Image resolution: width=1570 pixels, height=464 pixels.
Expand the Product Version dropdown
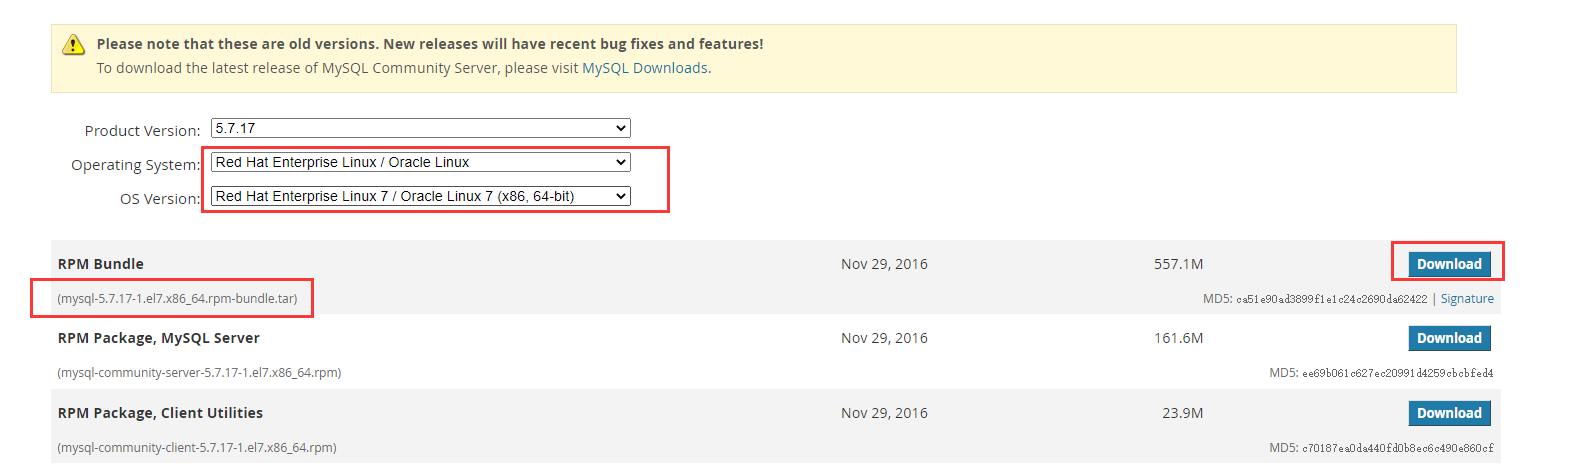coord(420,128)
